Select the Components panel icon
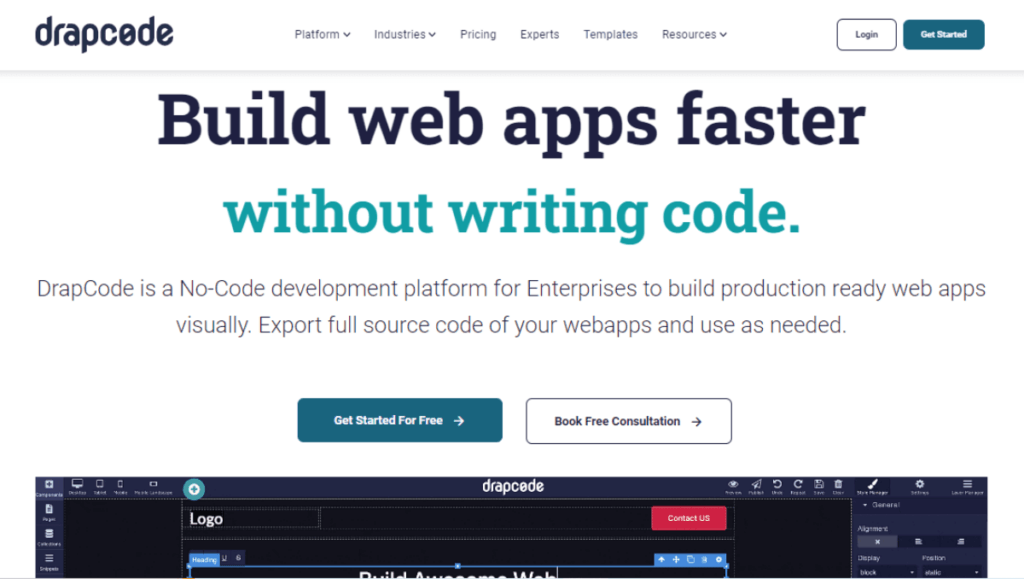Screen dimensions: 1024x579 [x=49, y=485]
